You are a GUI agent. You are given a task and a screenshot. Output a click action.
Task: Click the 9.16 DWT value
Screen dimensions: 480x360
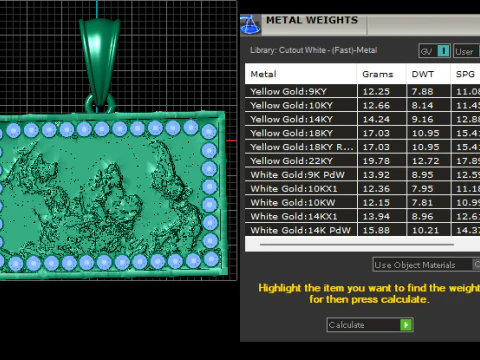pos(423,119)
